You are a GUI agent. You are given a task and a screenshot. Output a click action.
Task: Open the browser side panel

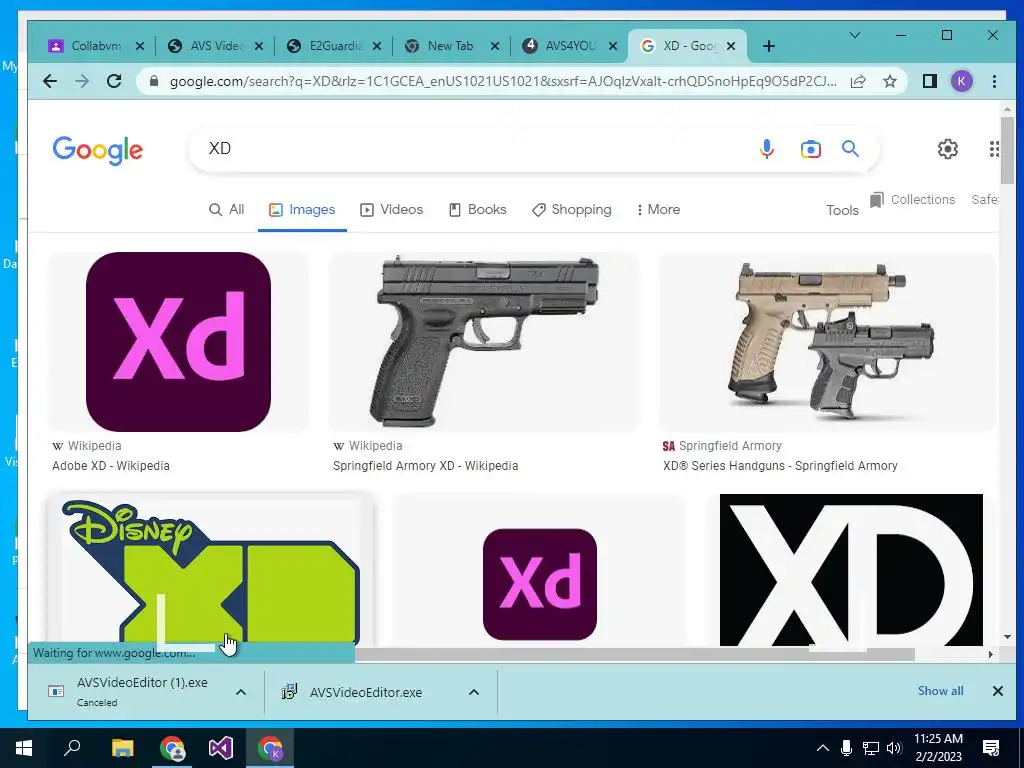click(929, 81)
